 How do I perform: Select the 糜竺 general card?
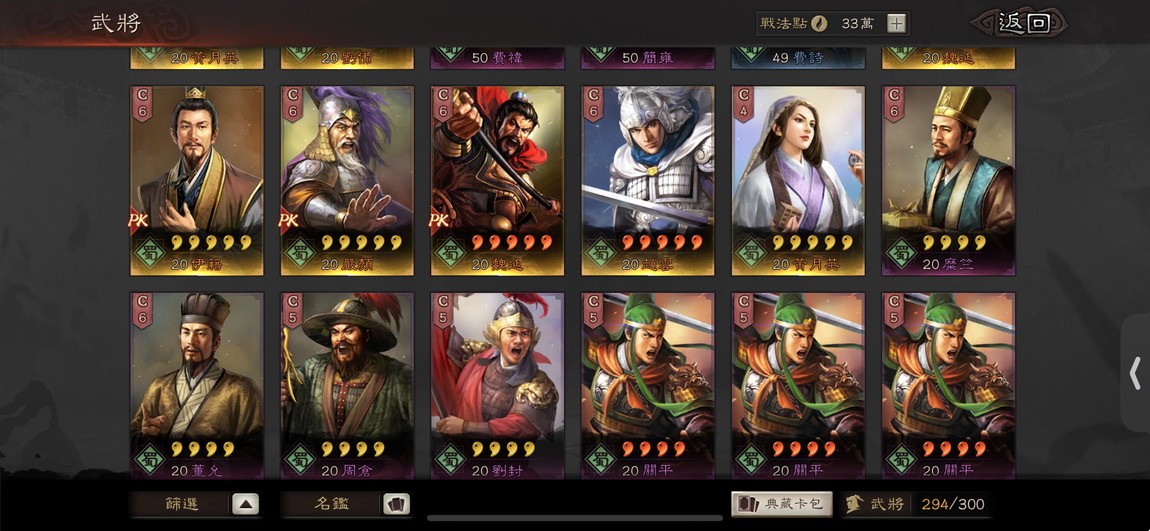pyautogui.click(x=948, y=180)
